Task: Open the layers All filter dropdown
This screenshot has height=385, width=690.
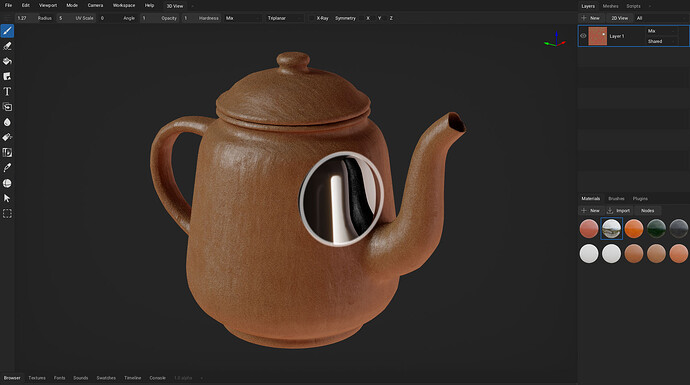Action: point(661,18)
